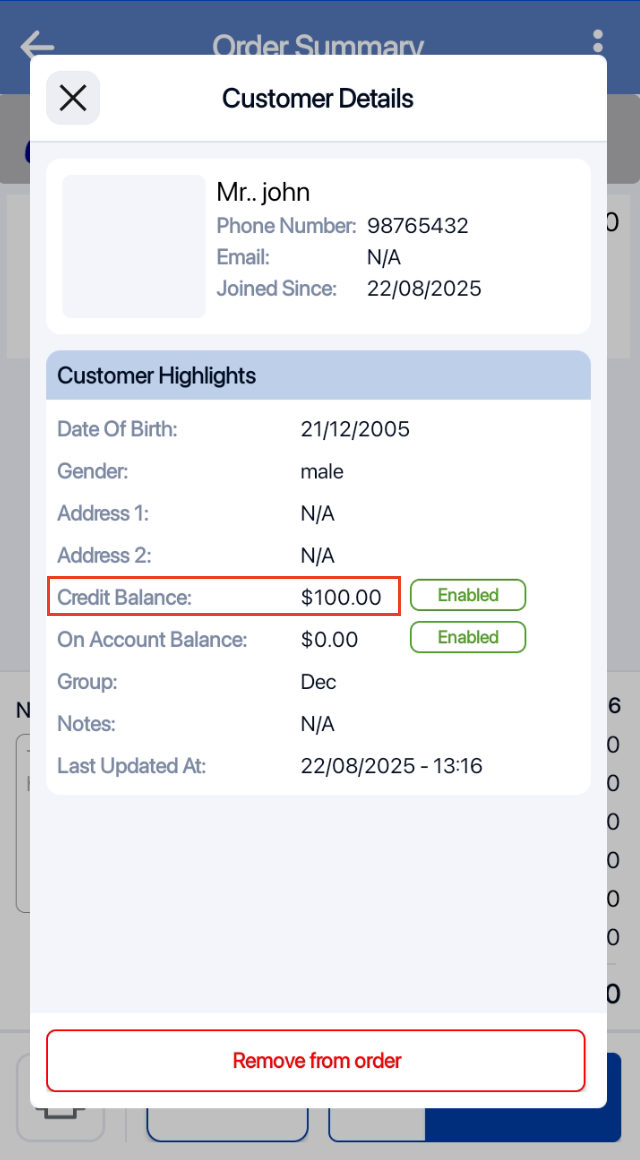The width and height of the screenshot is (640, 1160).
Task: Tap the Customer Details dialog title
Action: (318, 98)
